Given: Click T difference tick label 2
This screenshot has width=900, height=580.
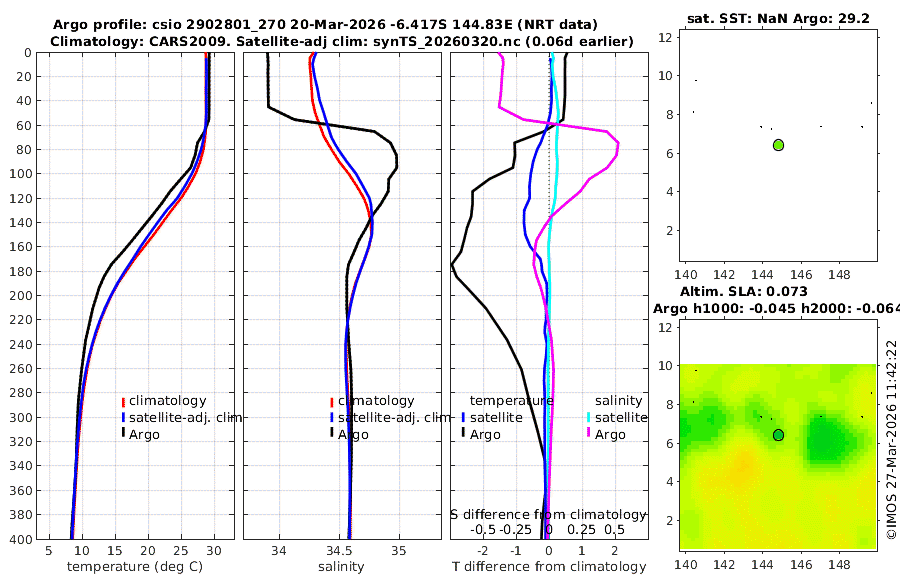Looking at the screenshot, I should click(x=615, y=551).
